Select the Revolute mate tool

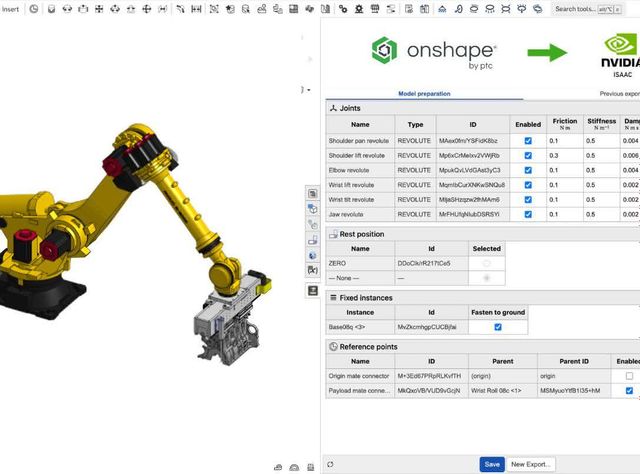[67, 9]
